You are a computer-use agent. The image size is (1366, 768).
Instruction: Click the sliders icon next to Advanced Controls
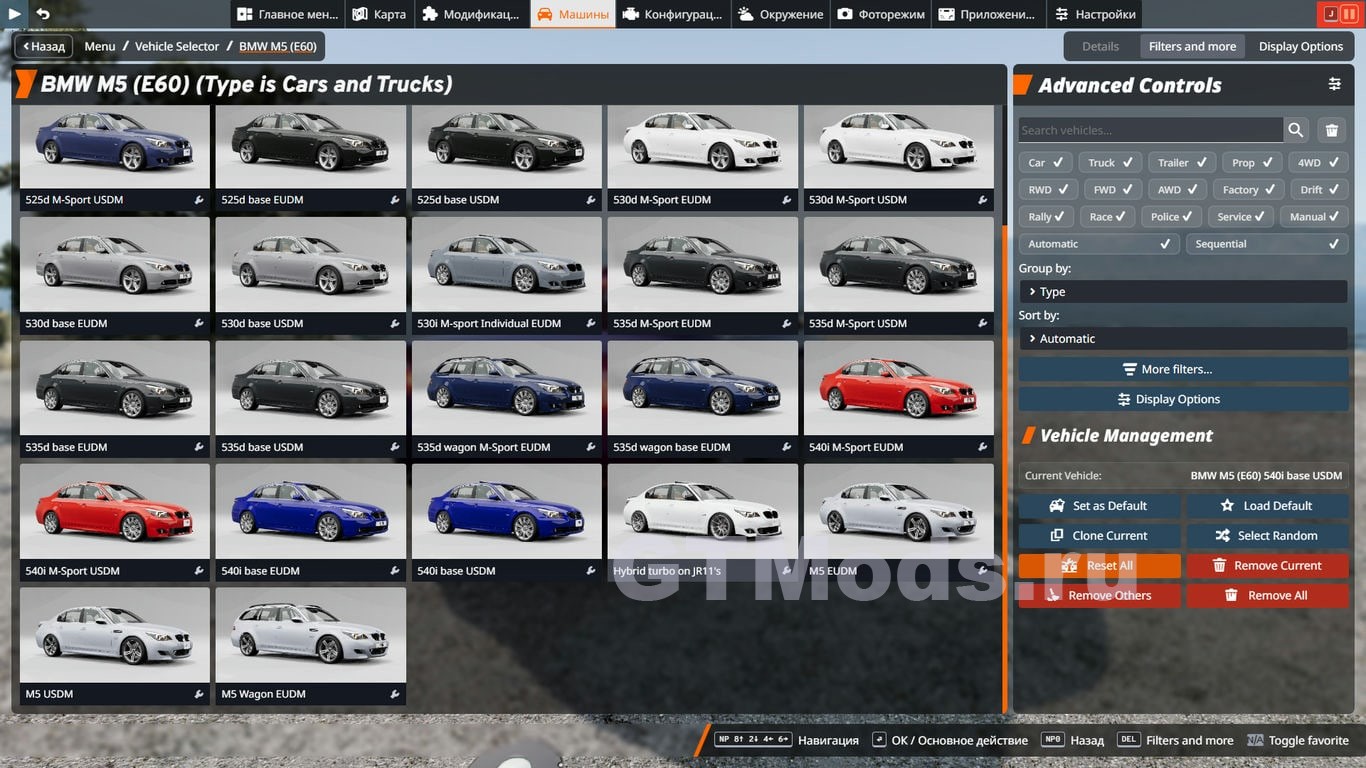pyautogui.click(x=1334, y=85)
